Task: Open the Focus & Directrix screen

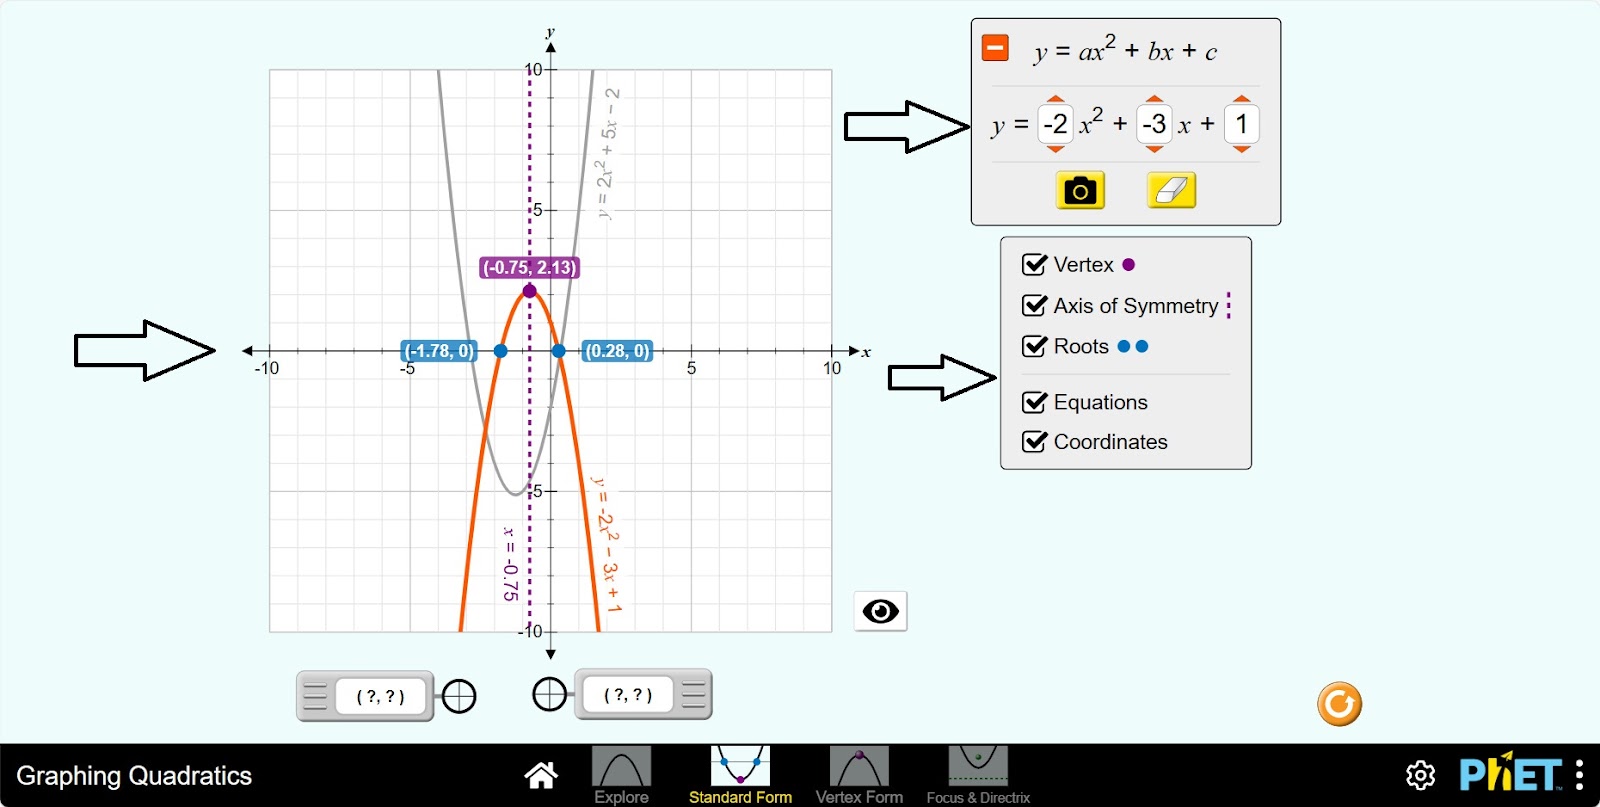Action: click(977, 775)
